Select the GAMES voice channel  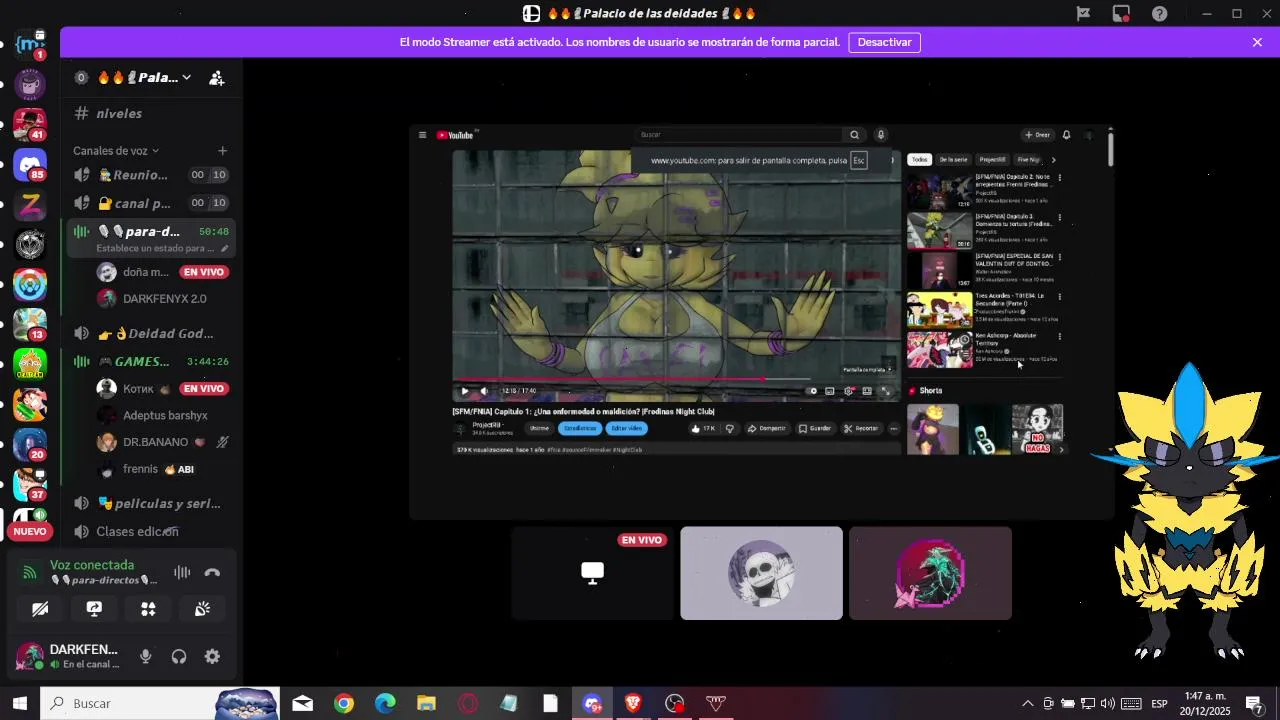pyautogui.click(x=151, y=362)
